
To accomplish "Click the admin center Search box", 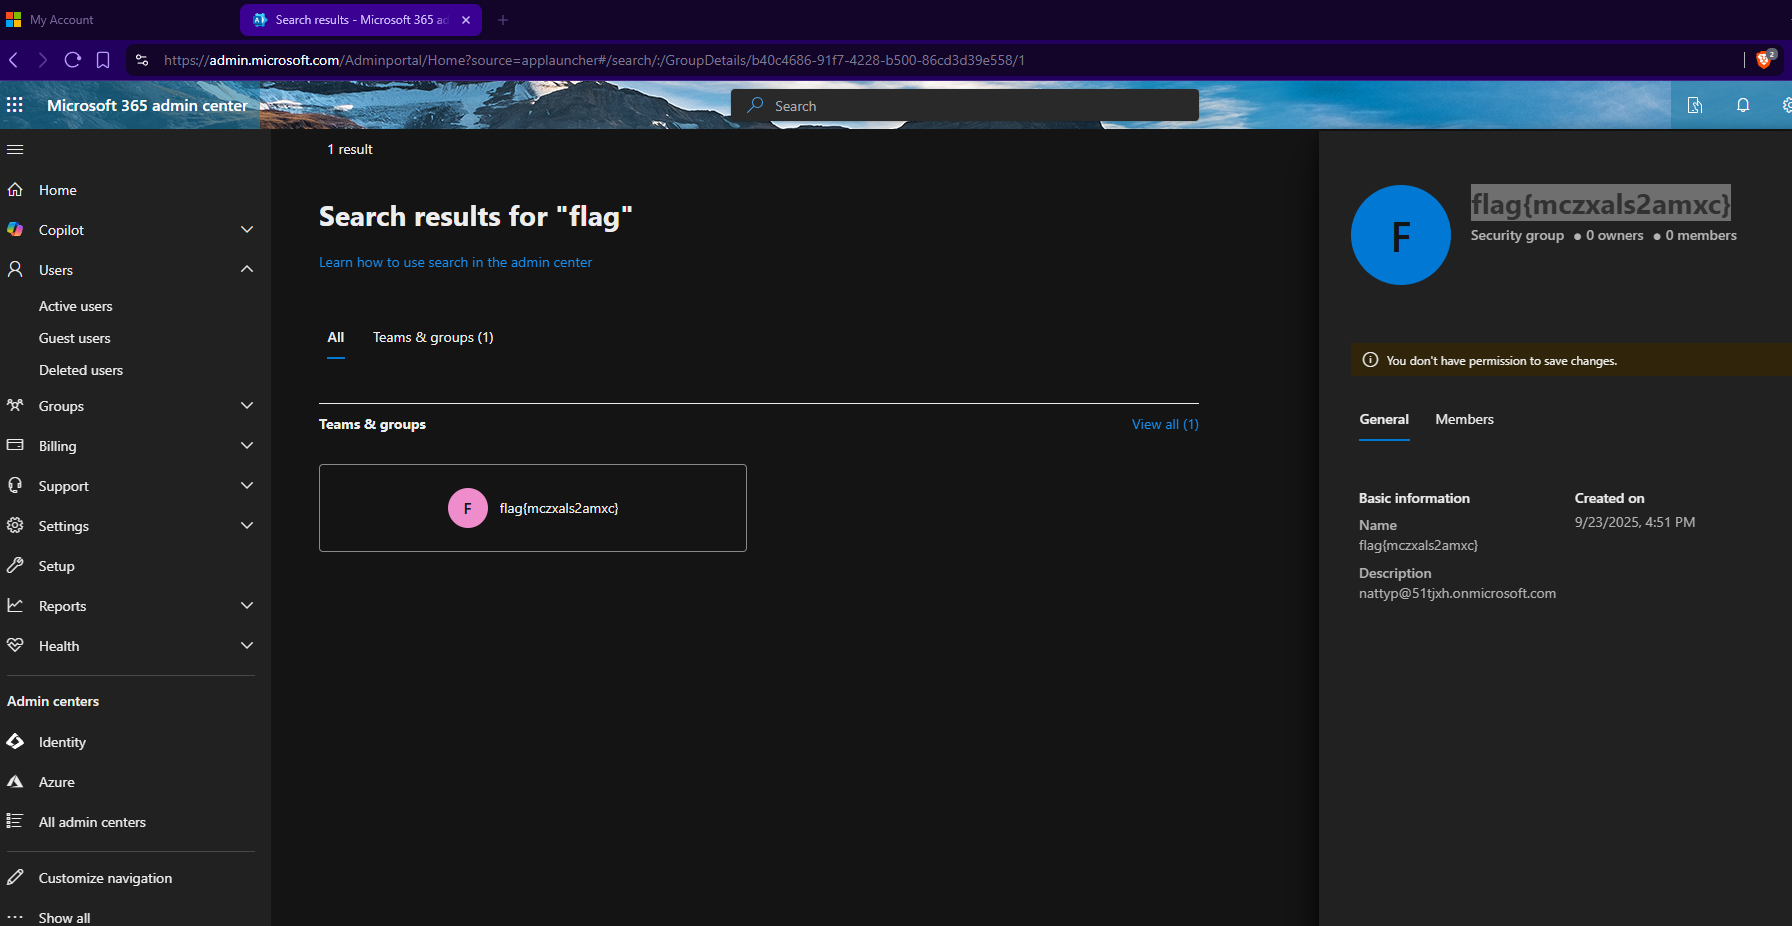I will click(x=965, y=105).
